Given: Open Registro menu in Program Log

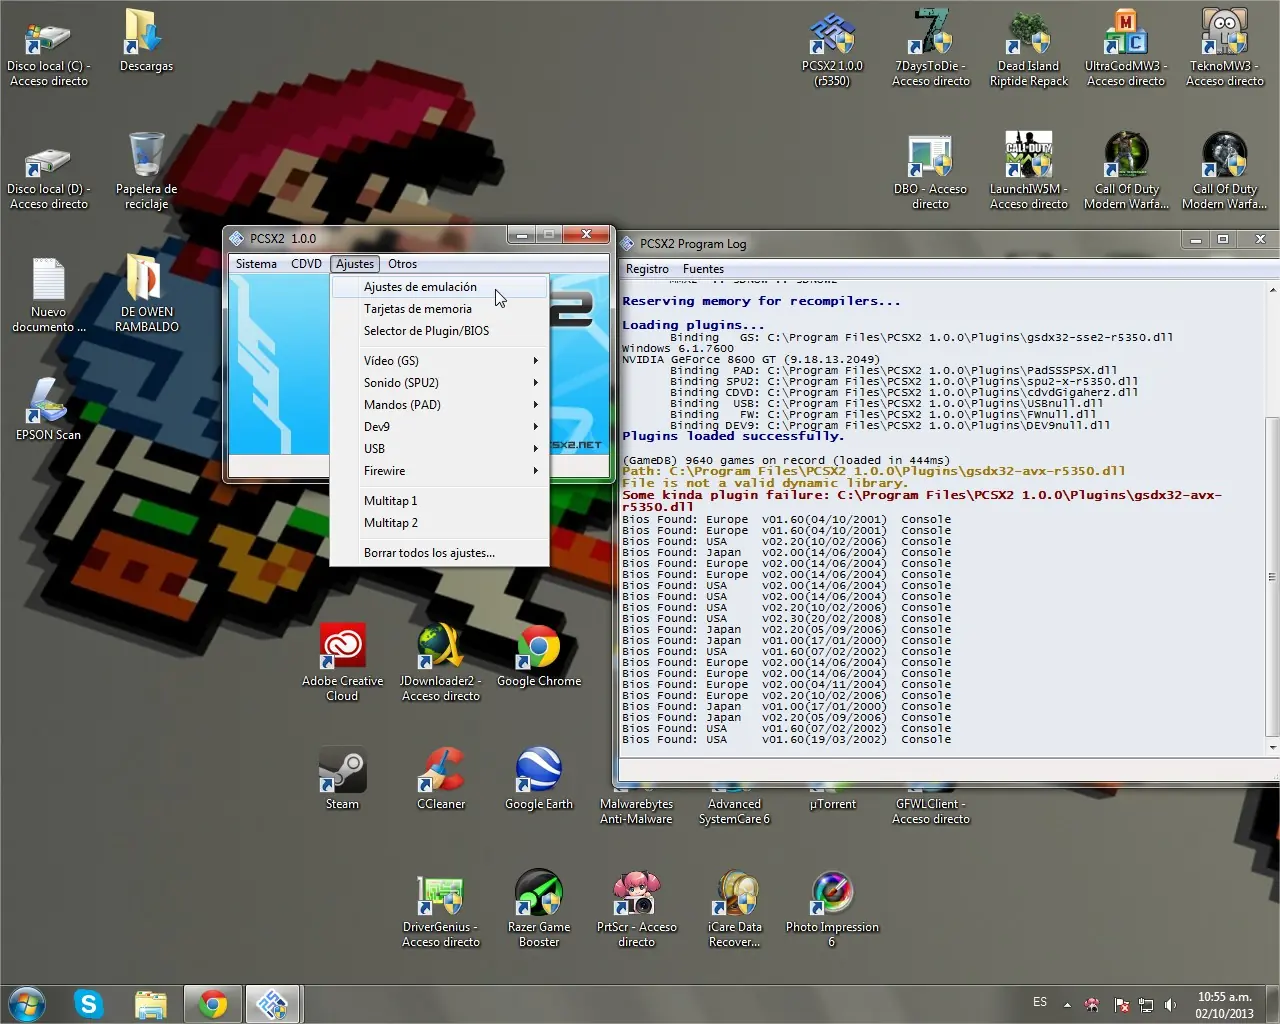Looking at the screenshot, I should (x=647, y=269).
